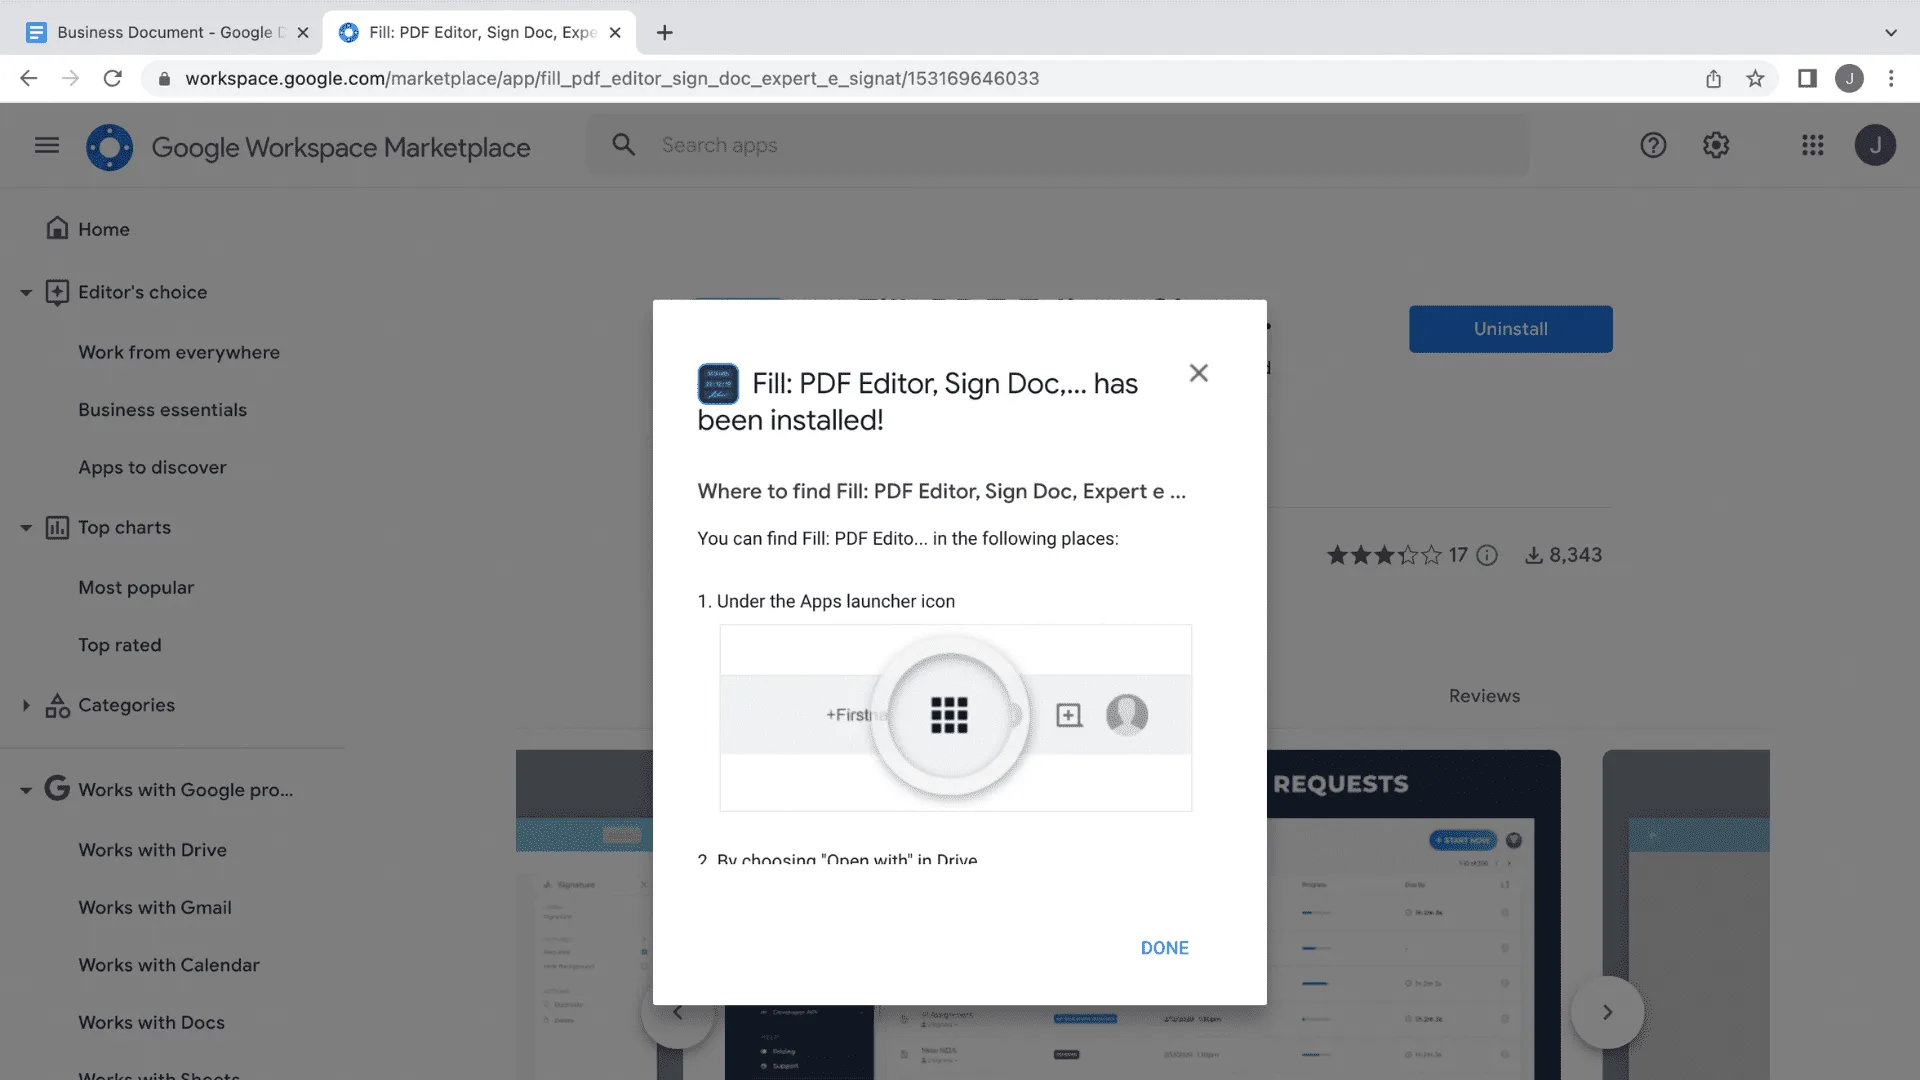Viewport: 1920px width, 1080px height.
Task: Expand the Categories section
Action: coord(27,705)
